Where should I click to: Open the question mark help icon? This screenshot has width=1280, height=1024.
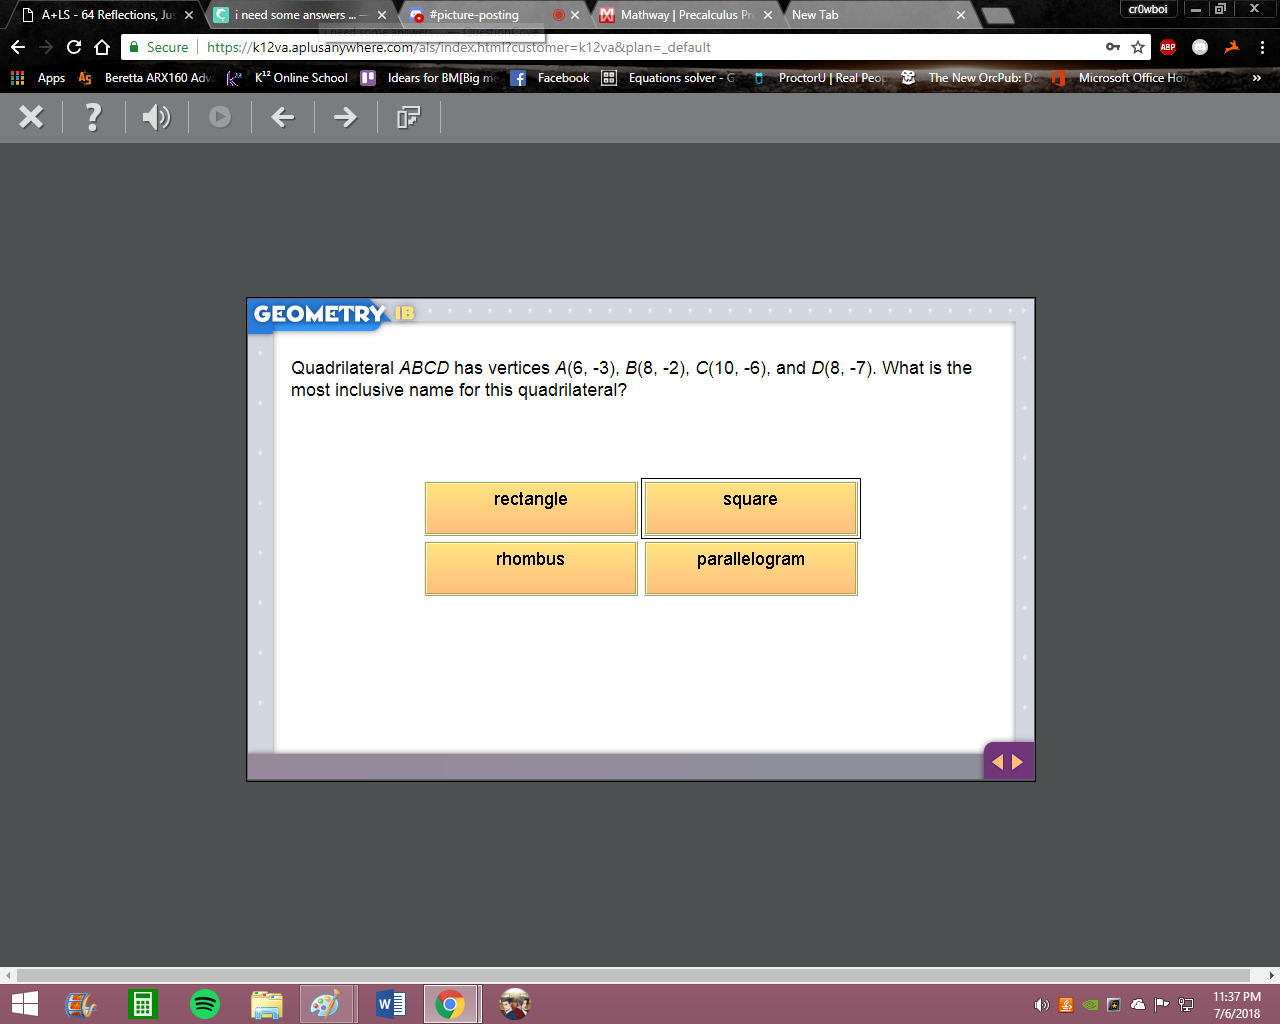pyautogui.click(x=93, y=117)
